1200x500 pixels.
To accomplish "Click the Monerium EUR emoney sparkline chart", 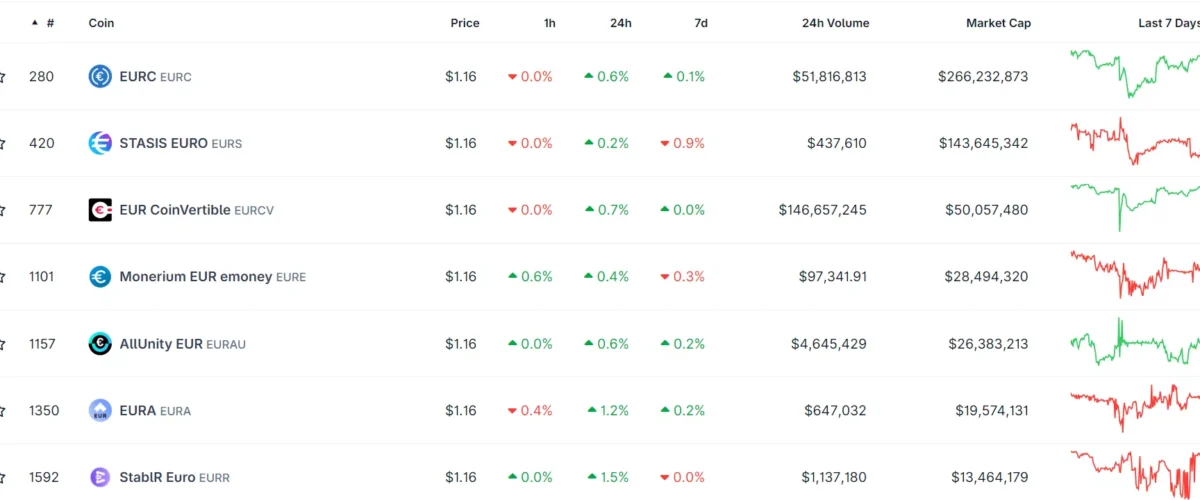I will click(x=1134, y=274).
